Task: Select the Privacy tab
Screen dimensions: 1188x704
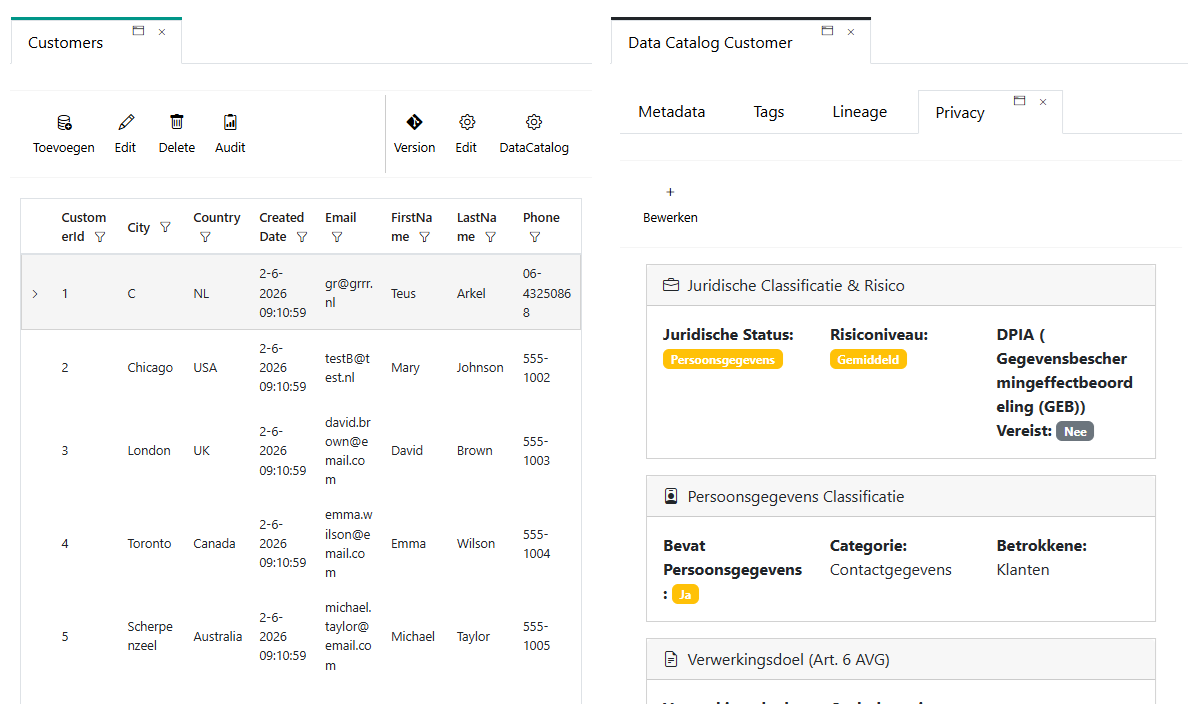Action: point(959,113)
